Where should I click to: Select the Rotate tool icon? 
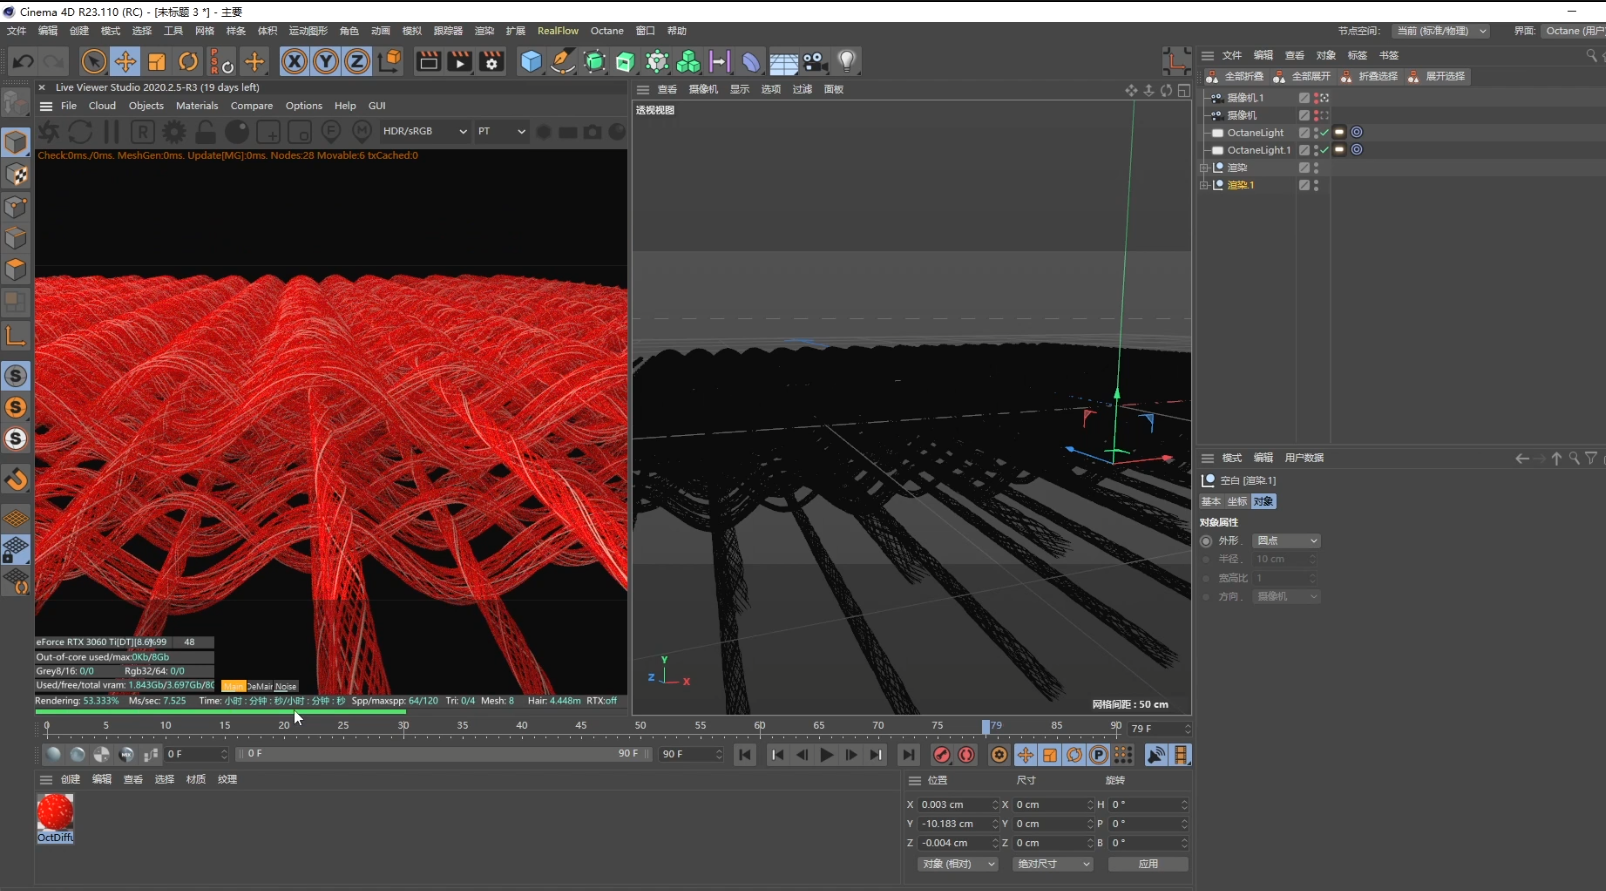pyautogui.click(x=188, y=62)
